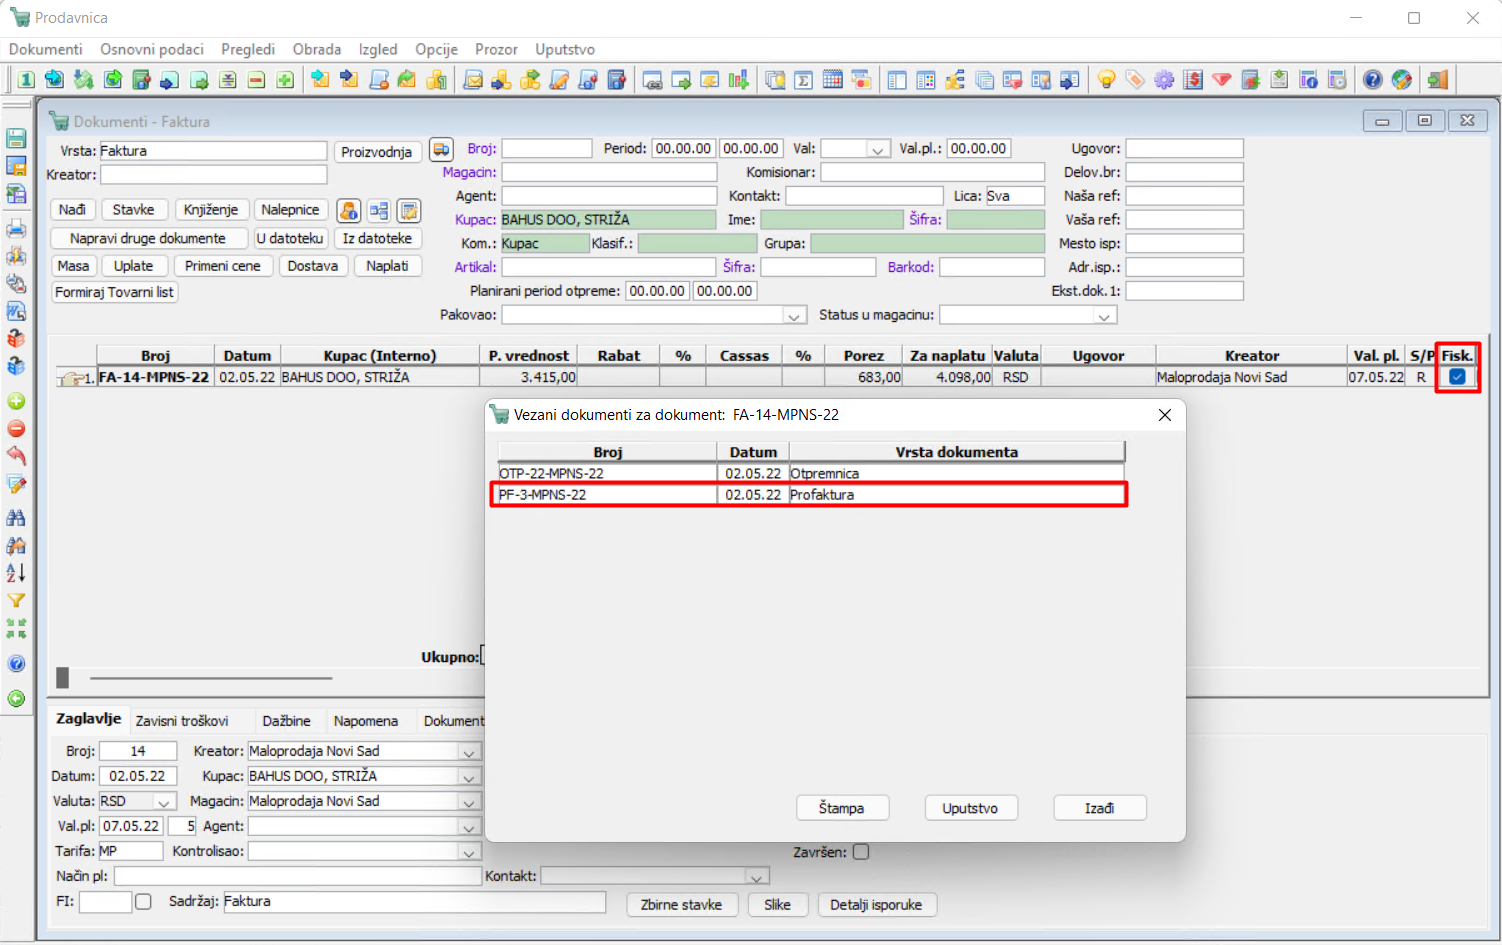Expand the Kreator dropdown in Zaglavlje tab
The height and width of the screenshot is (945, 1502).
click(469, 752)
